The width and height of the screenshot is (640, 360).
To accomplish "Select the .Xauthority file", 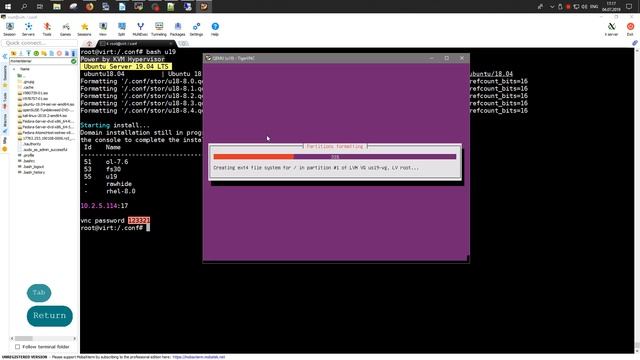I will pos(29,144).
